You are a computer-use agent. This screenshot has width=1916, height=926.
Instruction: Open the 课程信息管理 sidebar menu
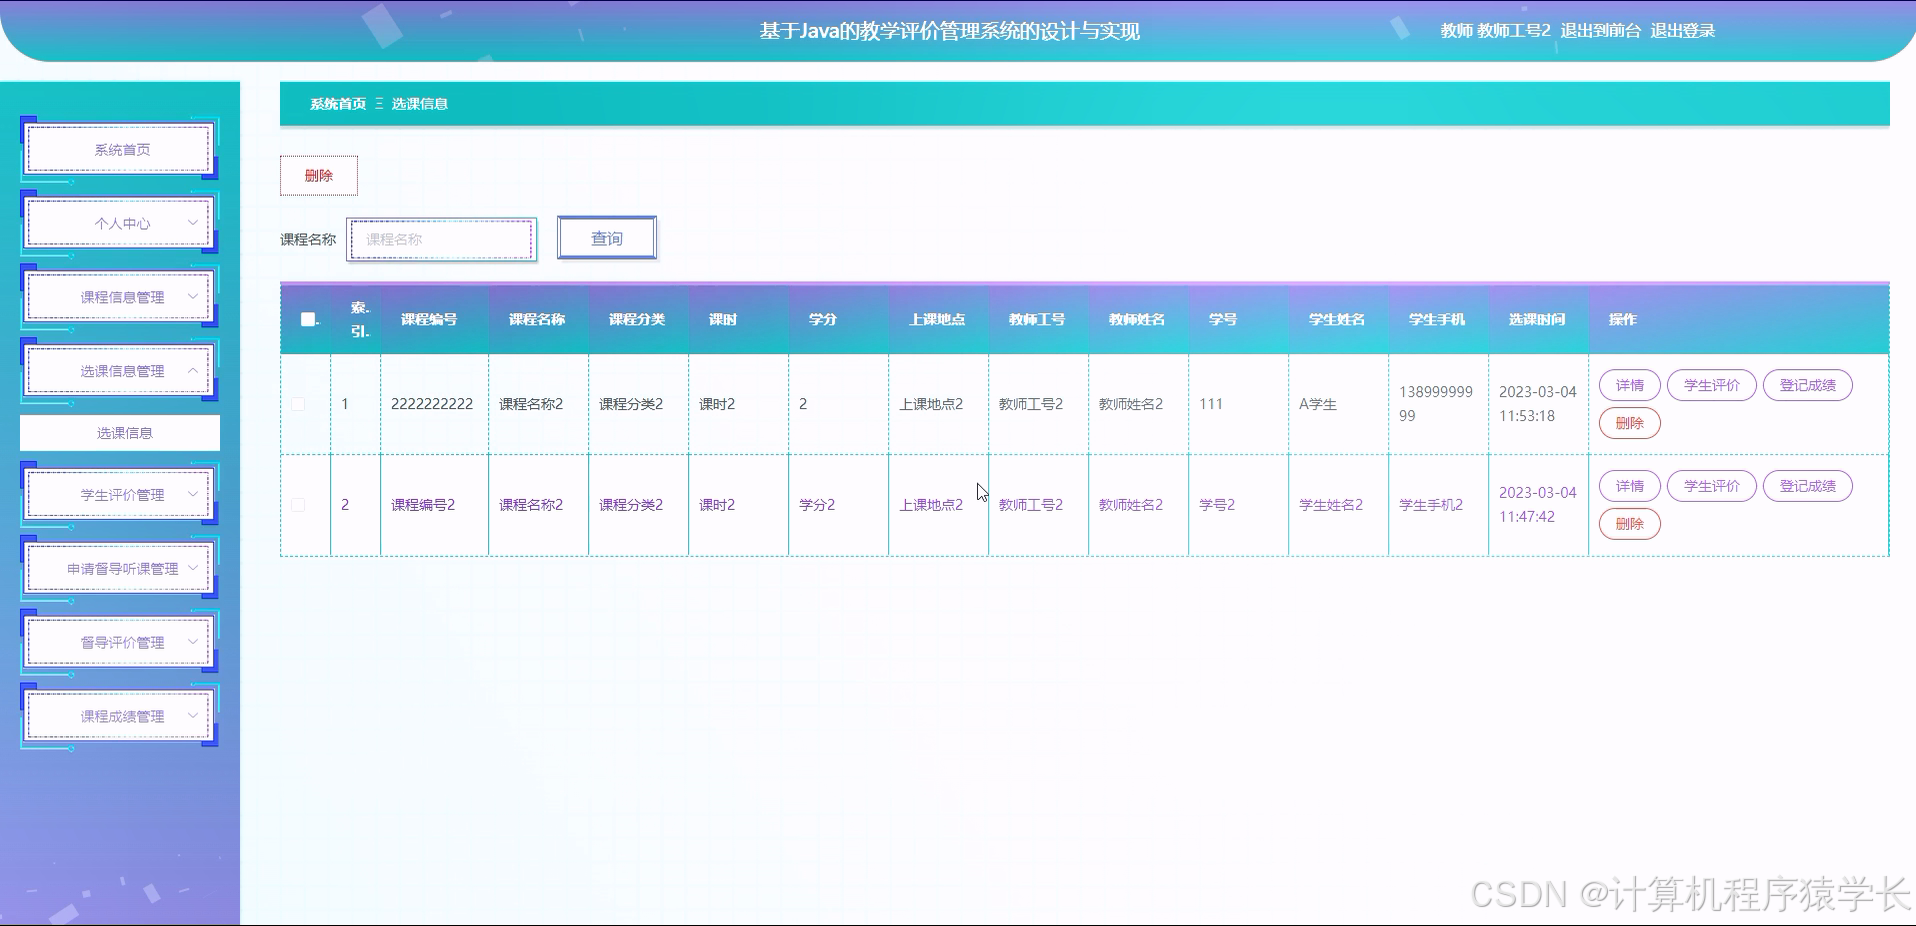(120, 297)
